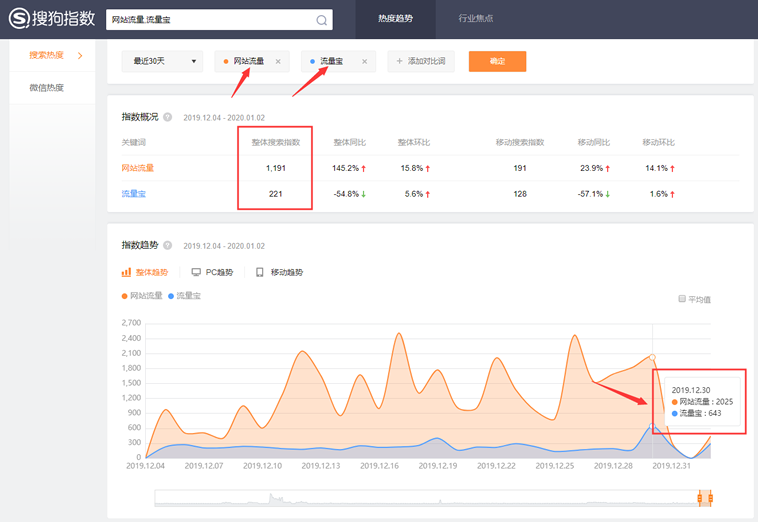Click the chevron next to 搜索热度

(x=80, y=56)
